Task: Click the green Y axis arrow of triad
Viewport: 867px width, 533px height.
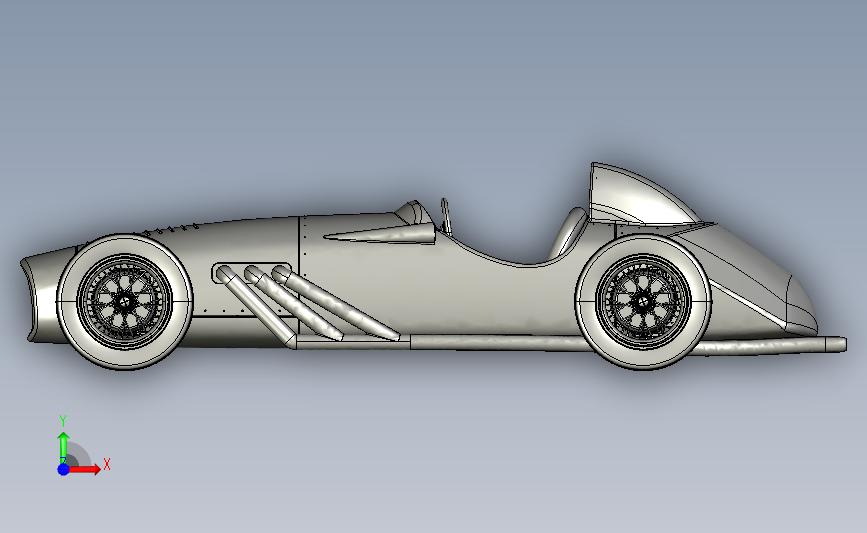Action: coord(64,447)
